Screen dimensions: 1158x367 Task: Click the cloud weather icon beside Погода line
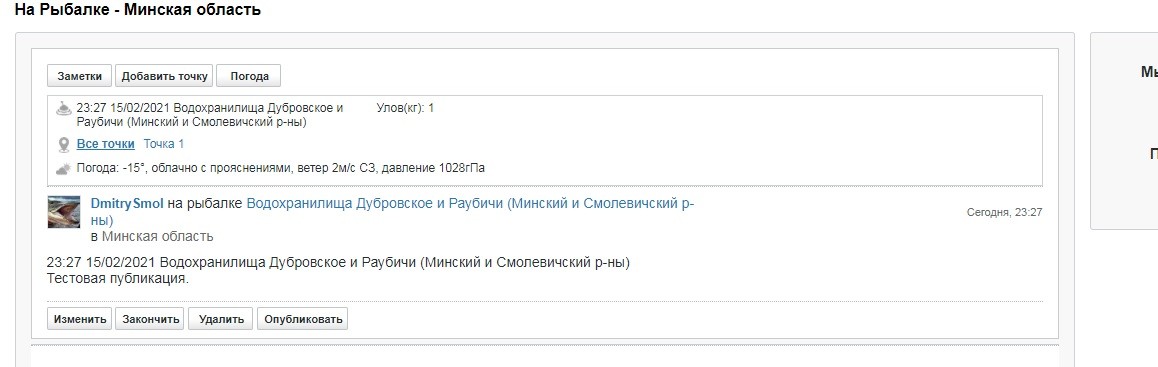[64, 168]
